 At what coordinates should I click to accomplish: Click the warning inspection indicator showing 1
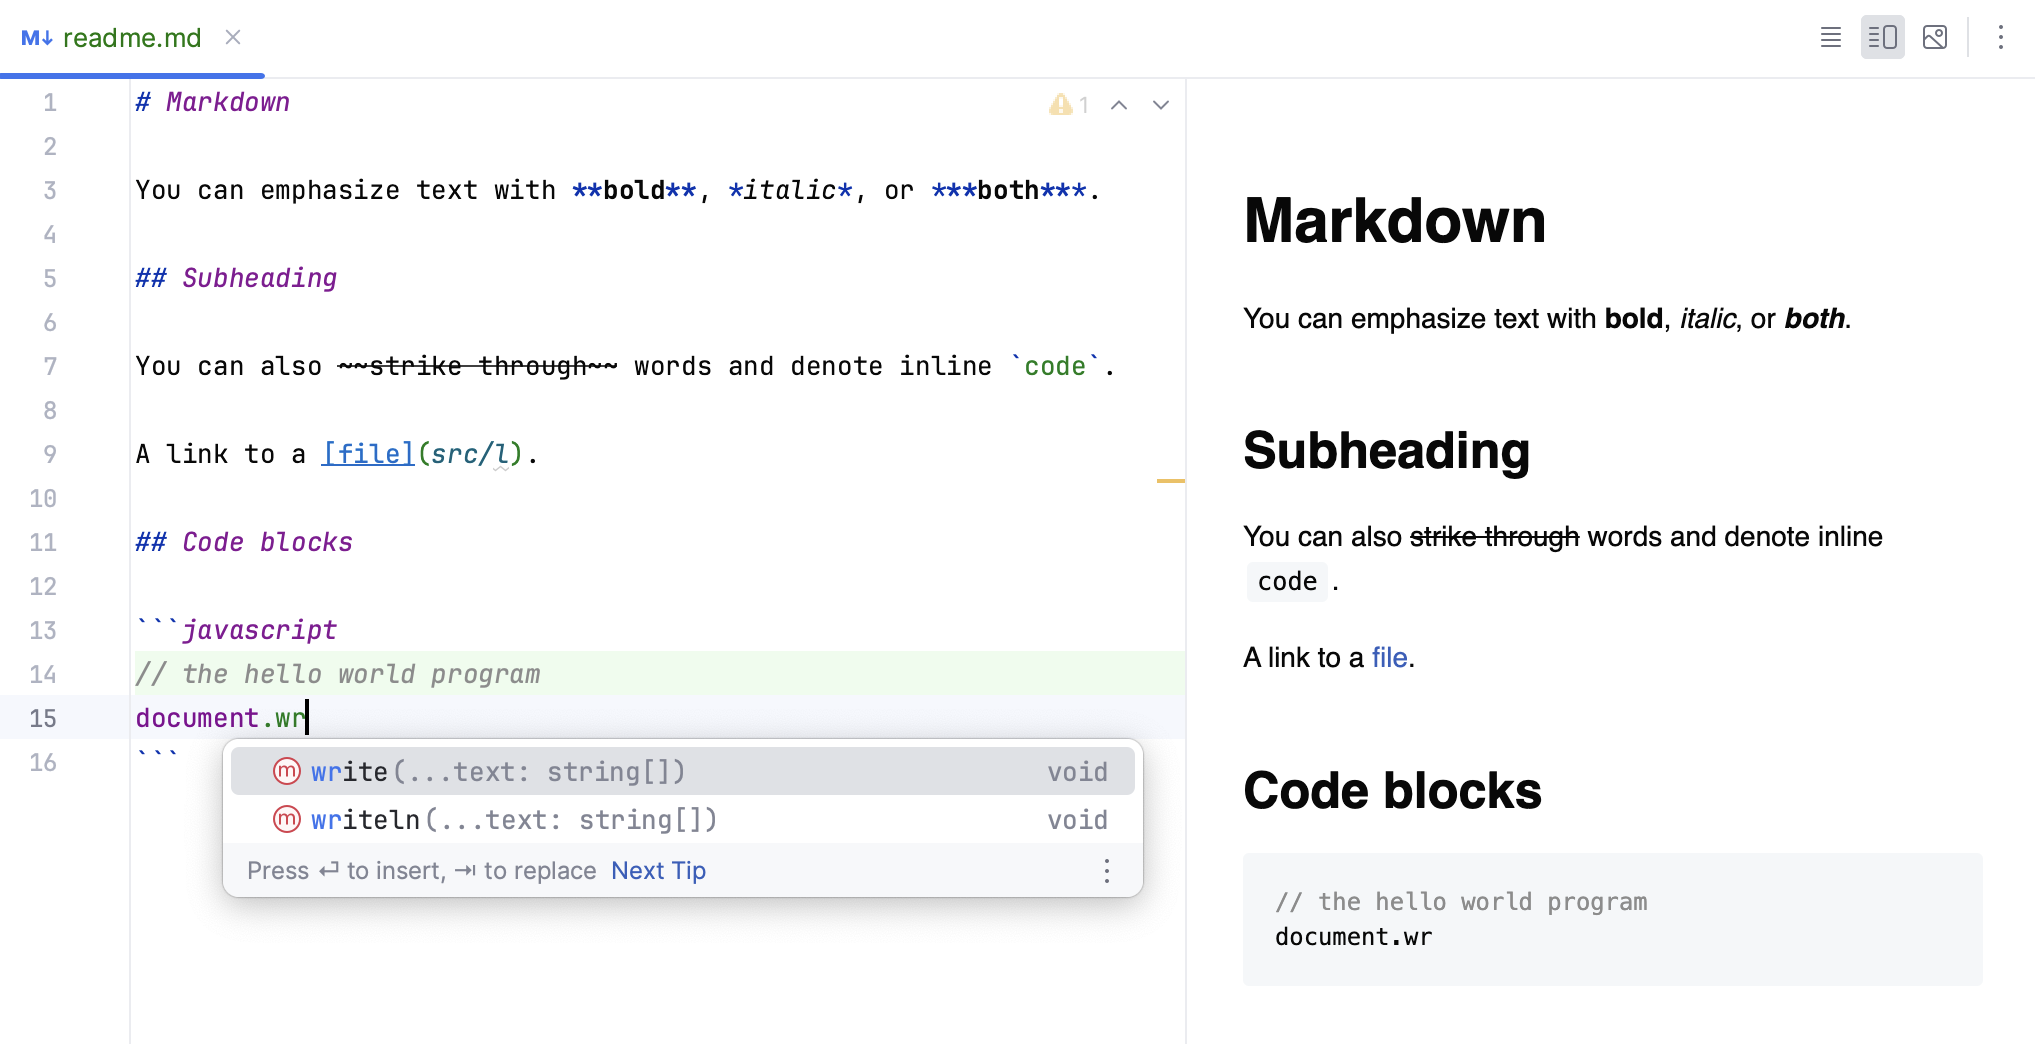1068,104
